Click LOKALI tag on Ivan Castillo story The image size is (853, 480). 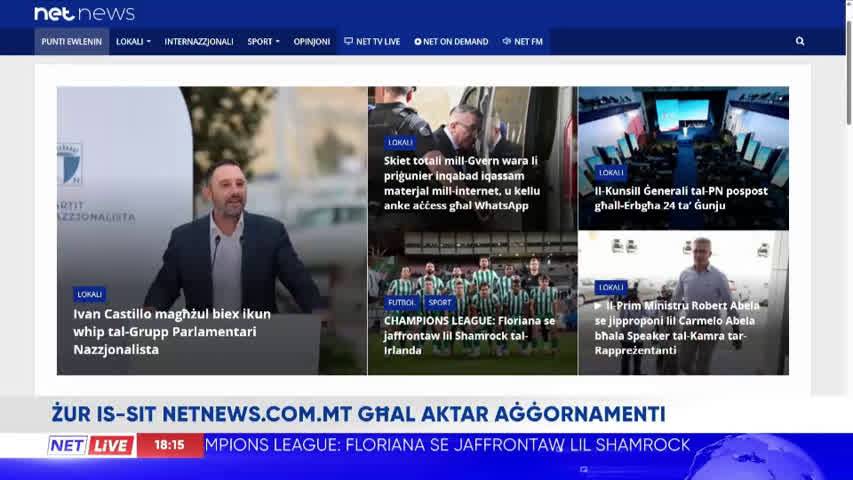89,294
